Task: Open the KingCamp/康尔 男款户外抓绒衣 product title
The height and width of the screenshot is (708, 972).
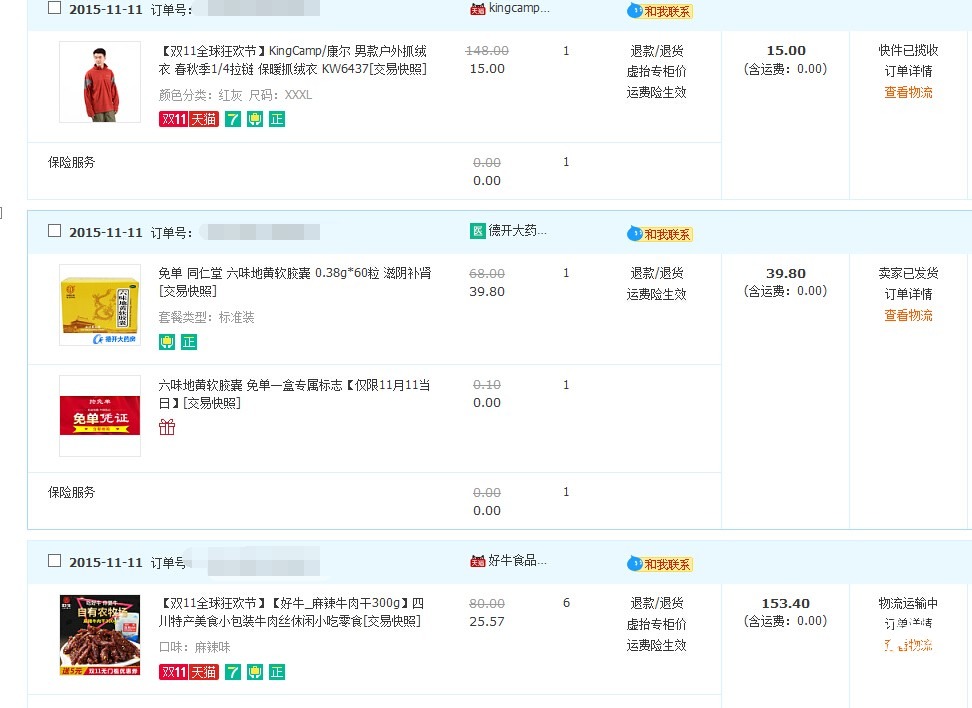Action: coord(293,60)
